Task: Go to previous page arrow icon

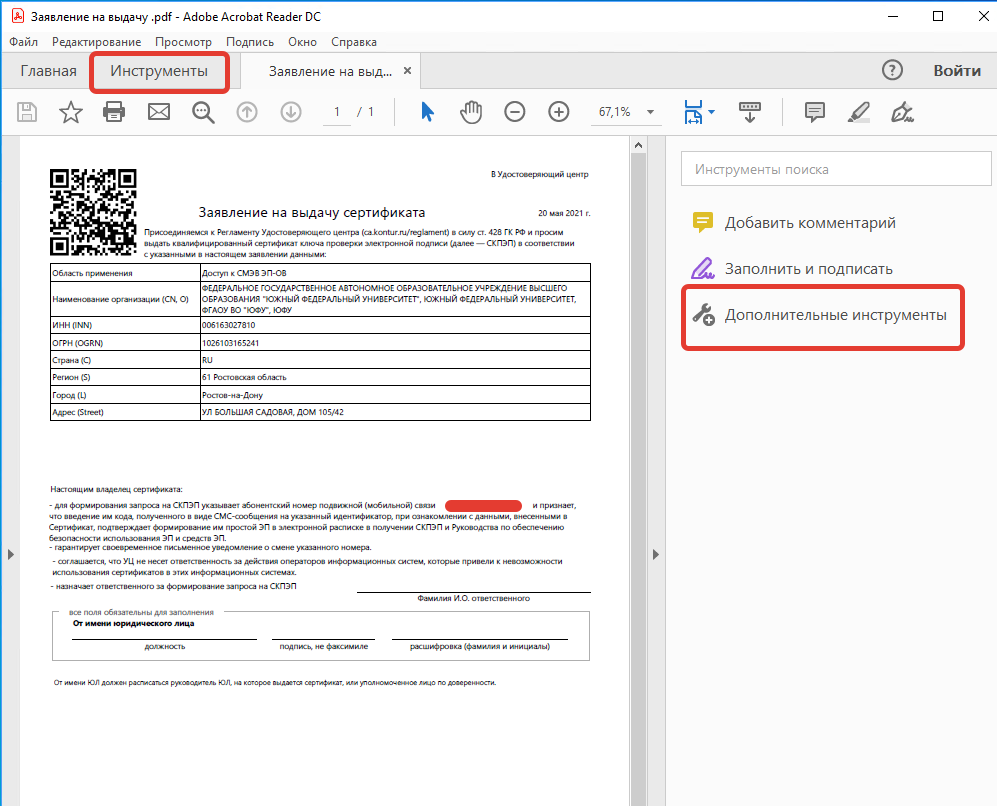Action: tap(247, 113)
